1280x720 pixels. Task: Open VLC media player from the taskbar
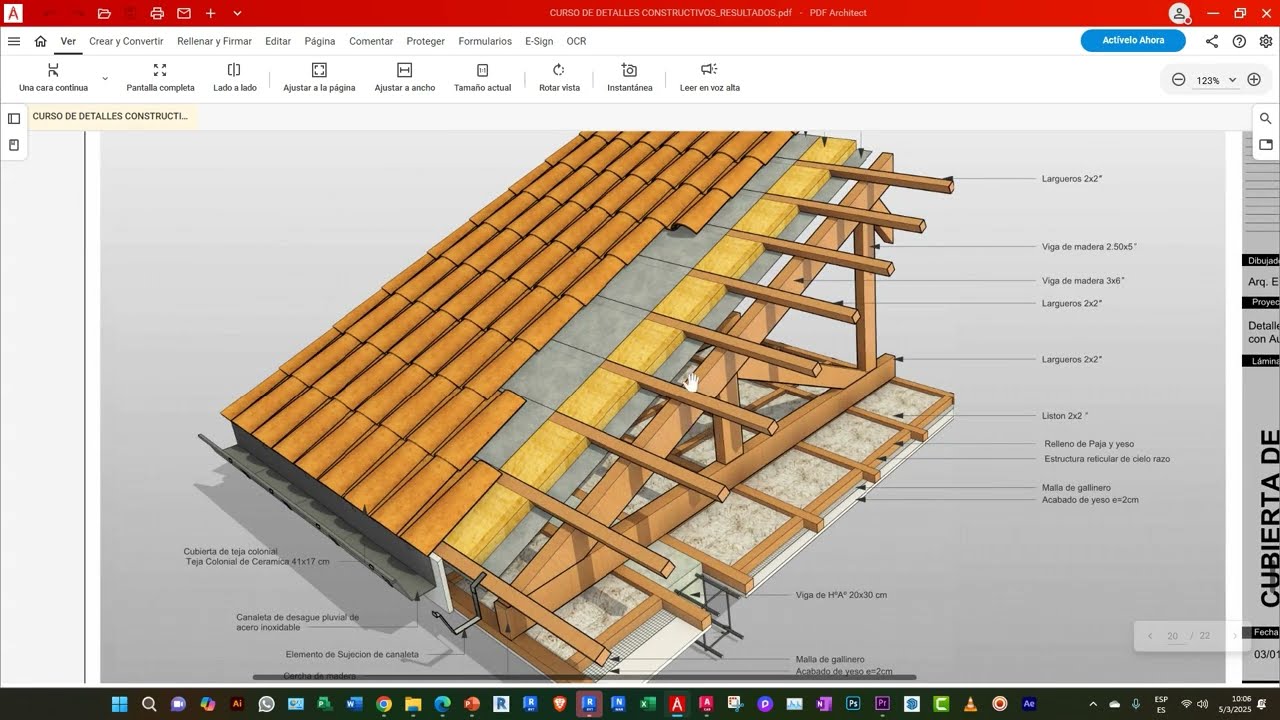pos(970,704)
